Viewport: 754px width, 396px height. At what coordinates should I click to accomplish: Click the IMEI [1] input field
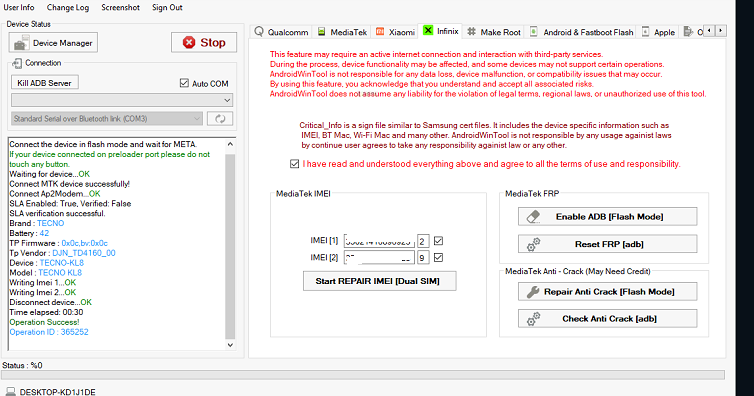[379, 241]
